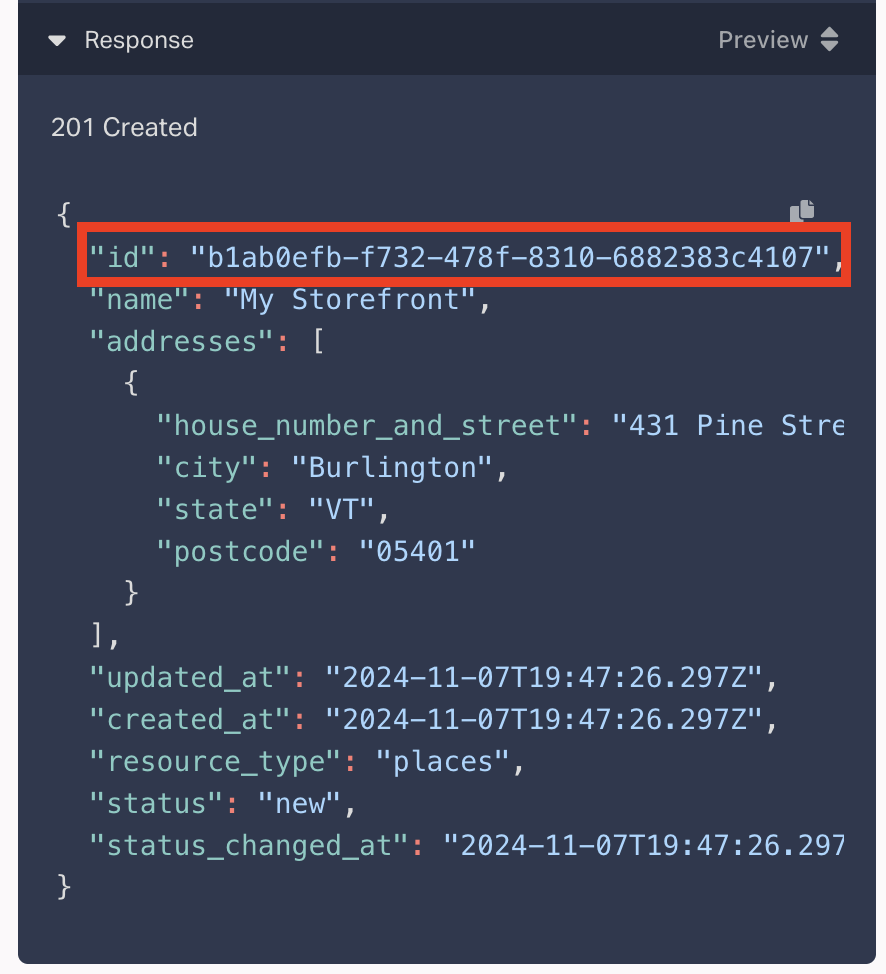Click the "Burlington" city value
Image resolution: width=886 pixels, height=974 pixels.
(x=392, y=468)
